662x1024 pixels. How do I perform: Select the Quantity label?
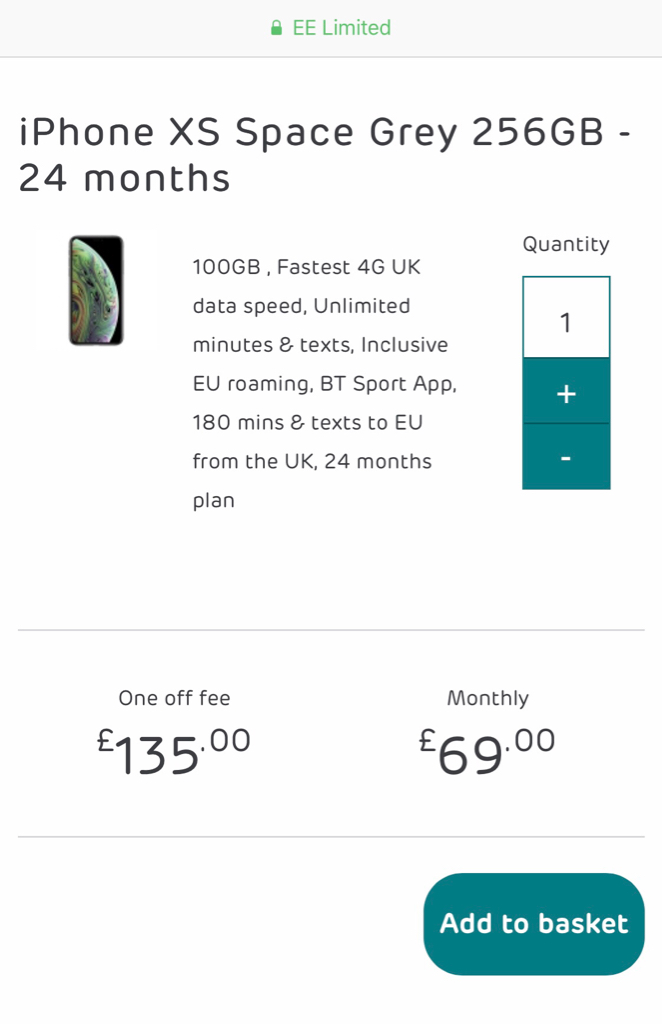point(566,244)
